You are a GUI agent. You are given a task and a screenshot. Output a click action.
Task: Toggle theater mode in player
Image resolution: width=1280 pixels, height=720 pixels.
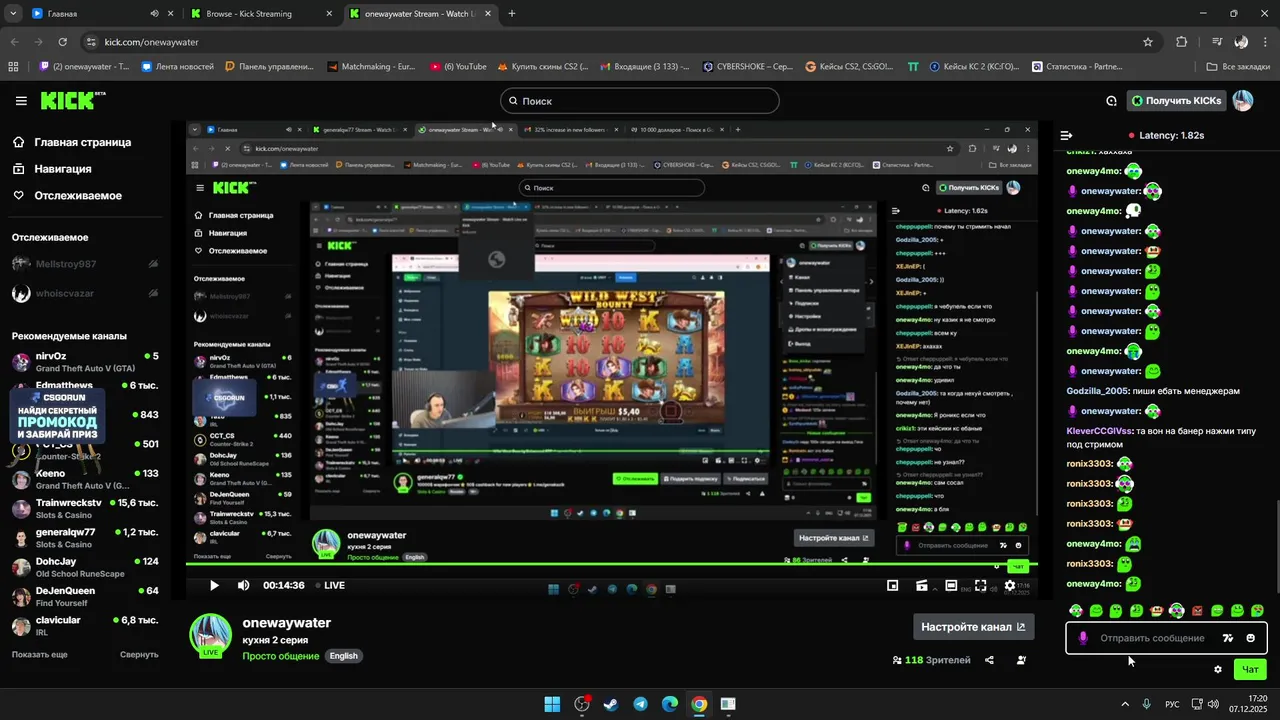(x=951, y=585)
